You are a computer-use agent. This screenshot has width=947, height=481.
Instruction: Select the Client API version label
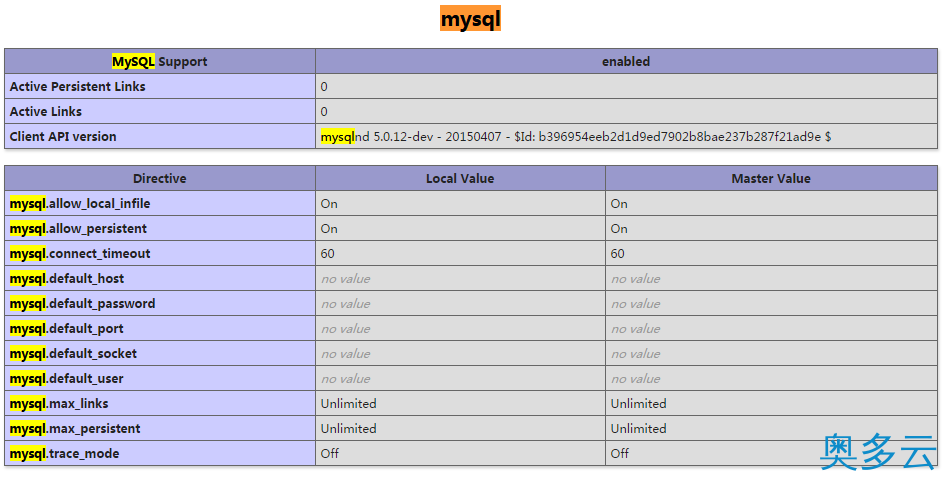point(63,137)
